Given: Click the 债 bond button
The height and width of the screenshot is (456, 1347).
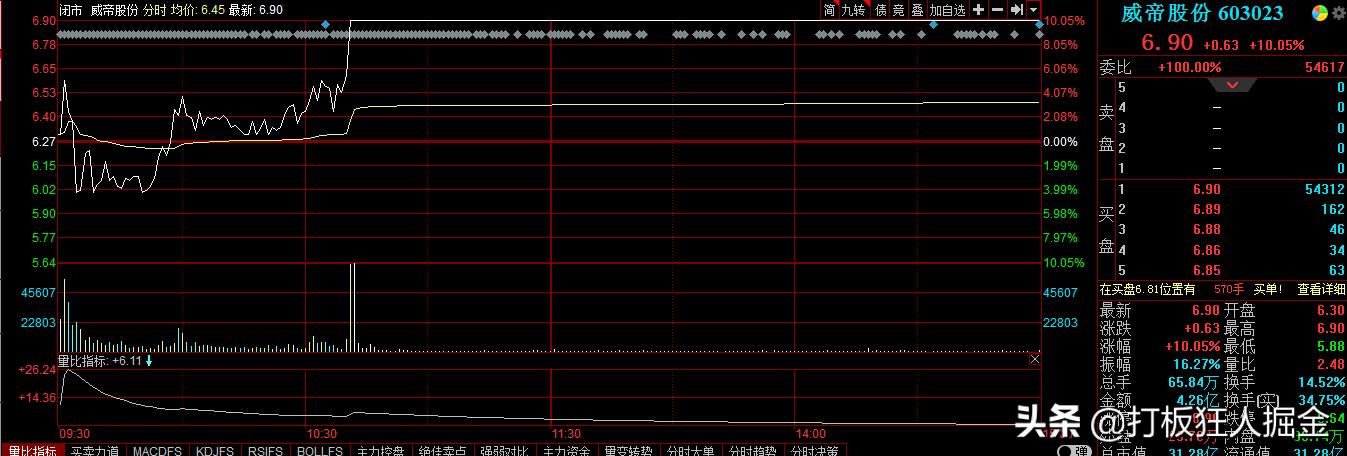Looking at the screenshot, I should click(x=880, y=10).
